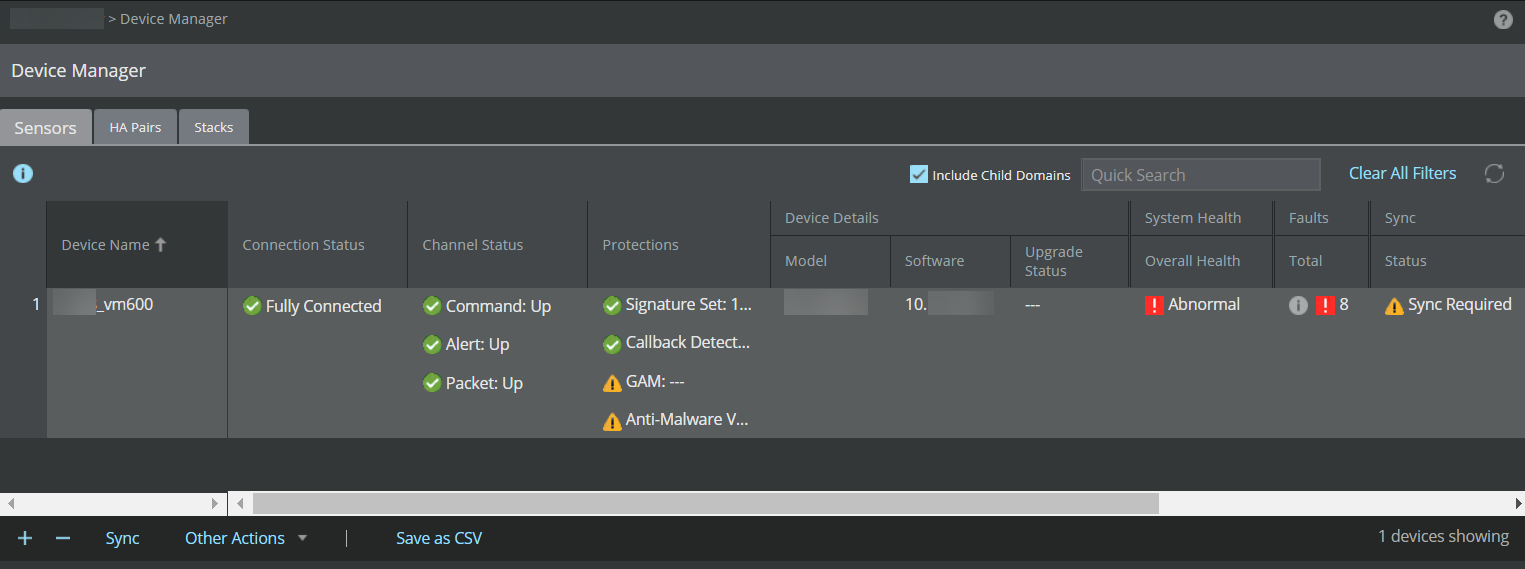Screen dimensions: 1525x569
Task: Click the fault count 8
Action: point(1344,305)
